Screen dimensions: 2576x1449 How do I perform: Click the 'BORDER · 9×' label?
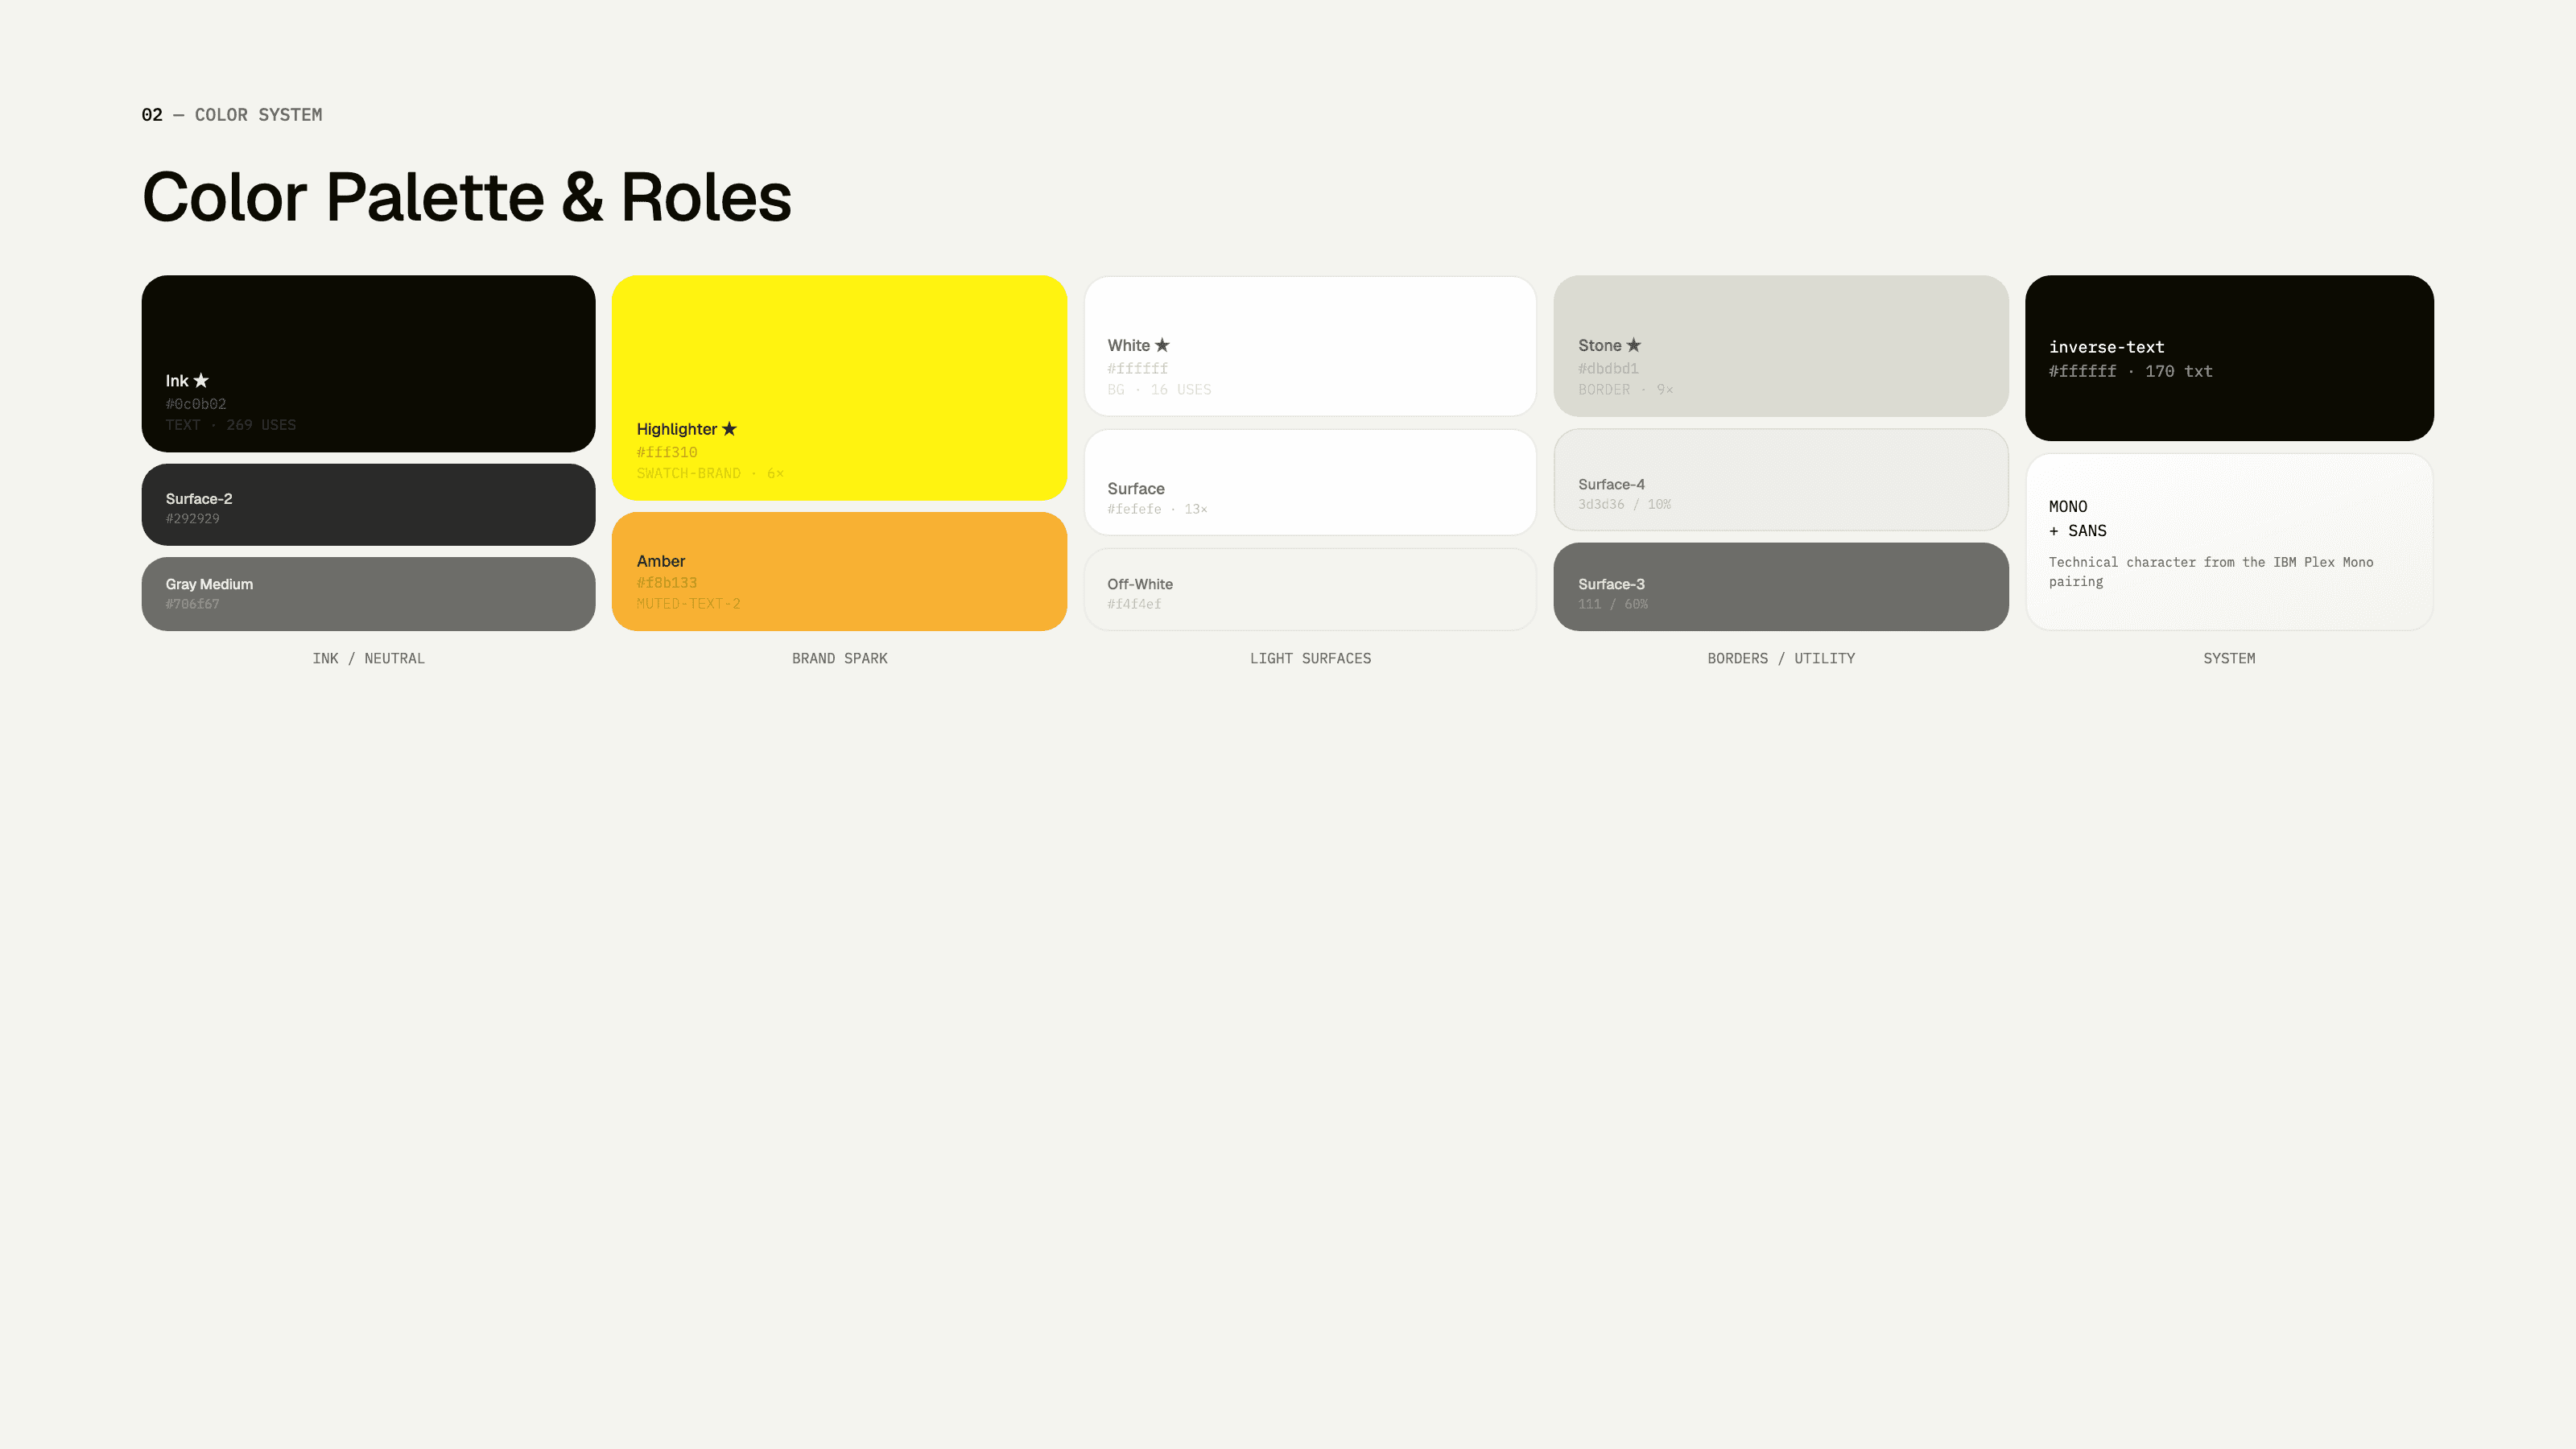tap(1626, 389)
